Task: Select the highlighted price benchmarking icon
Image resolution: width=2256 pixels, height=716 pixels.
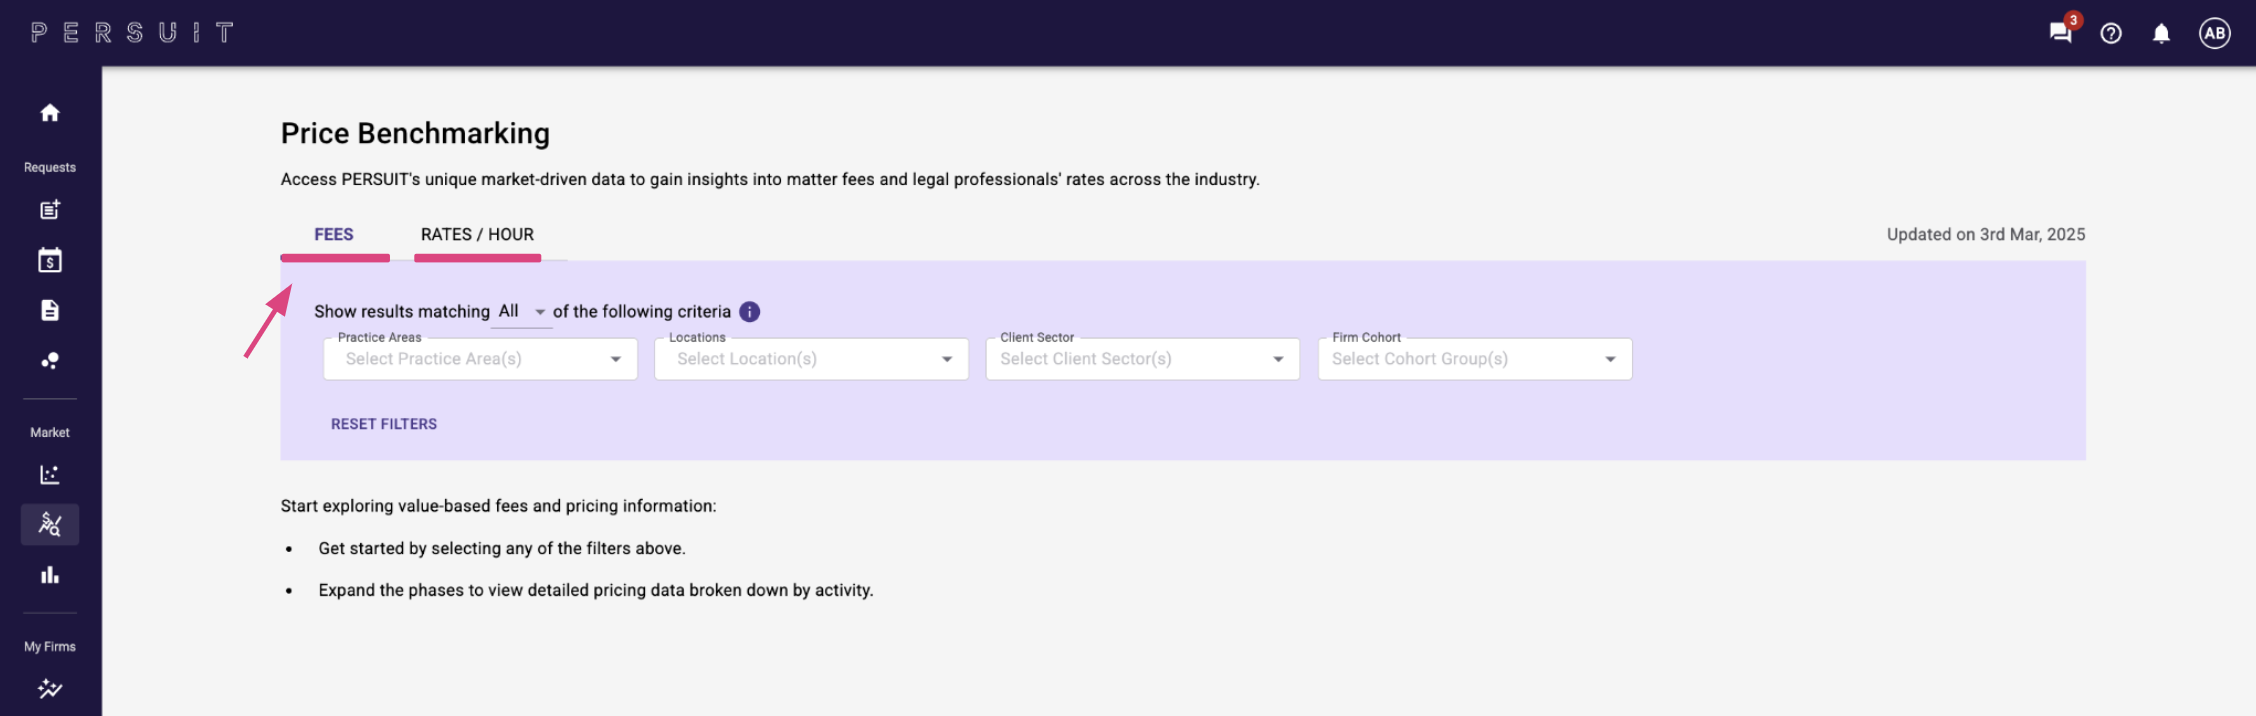Action: point(50,524)
